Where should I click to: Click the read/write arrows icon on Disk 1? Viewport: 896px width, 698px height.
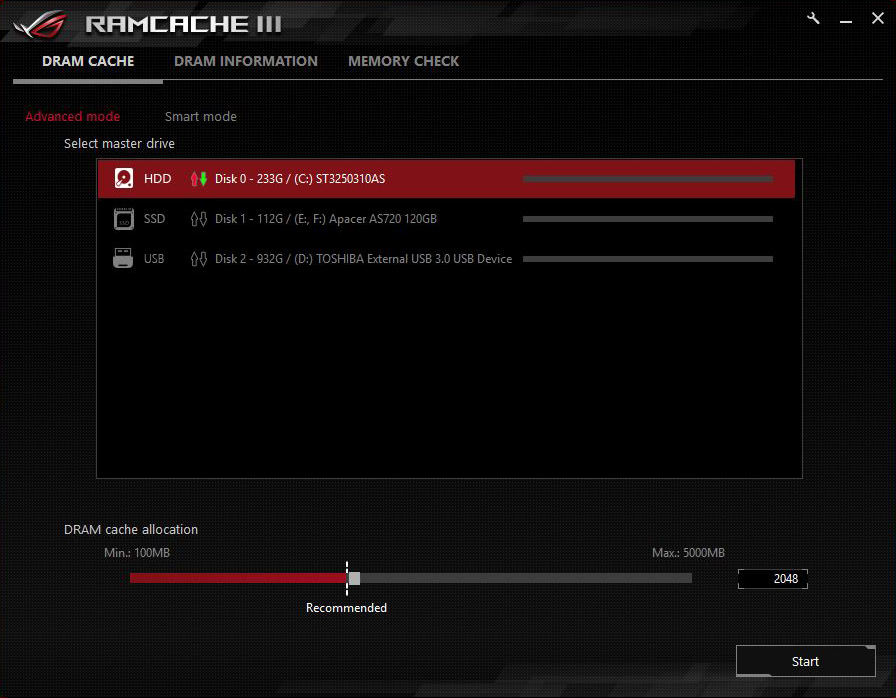tap(198, 219)
